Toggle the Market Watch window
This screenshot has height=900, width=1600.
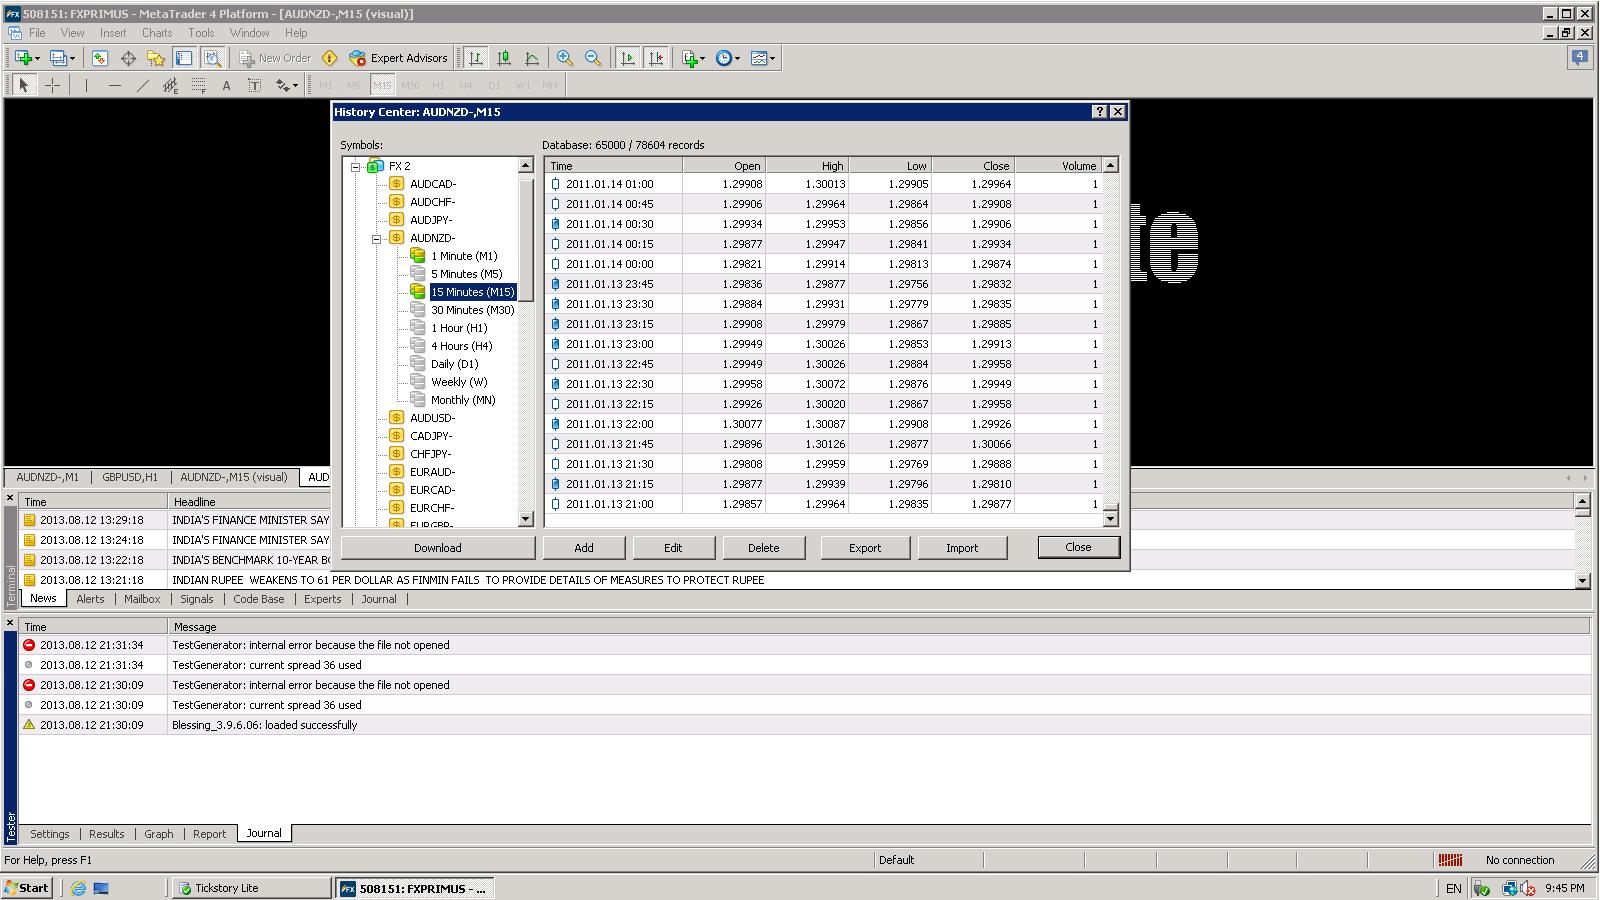coord(100,58)
